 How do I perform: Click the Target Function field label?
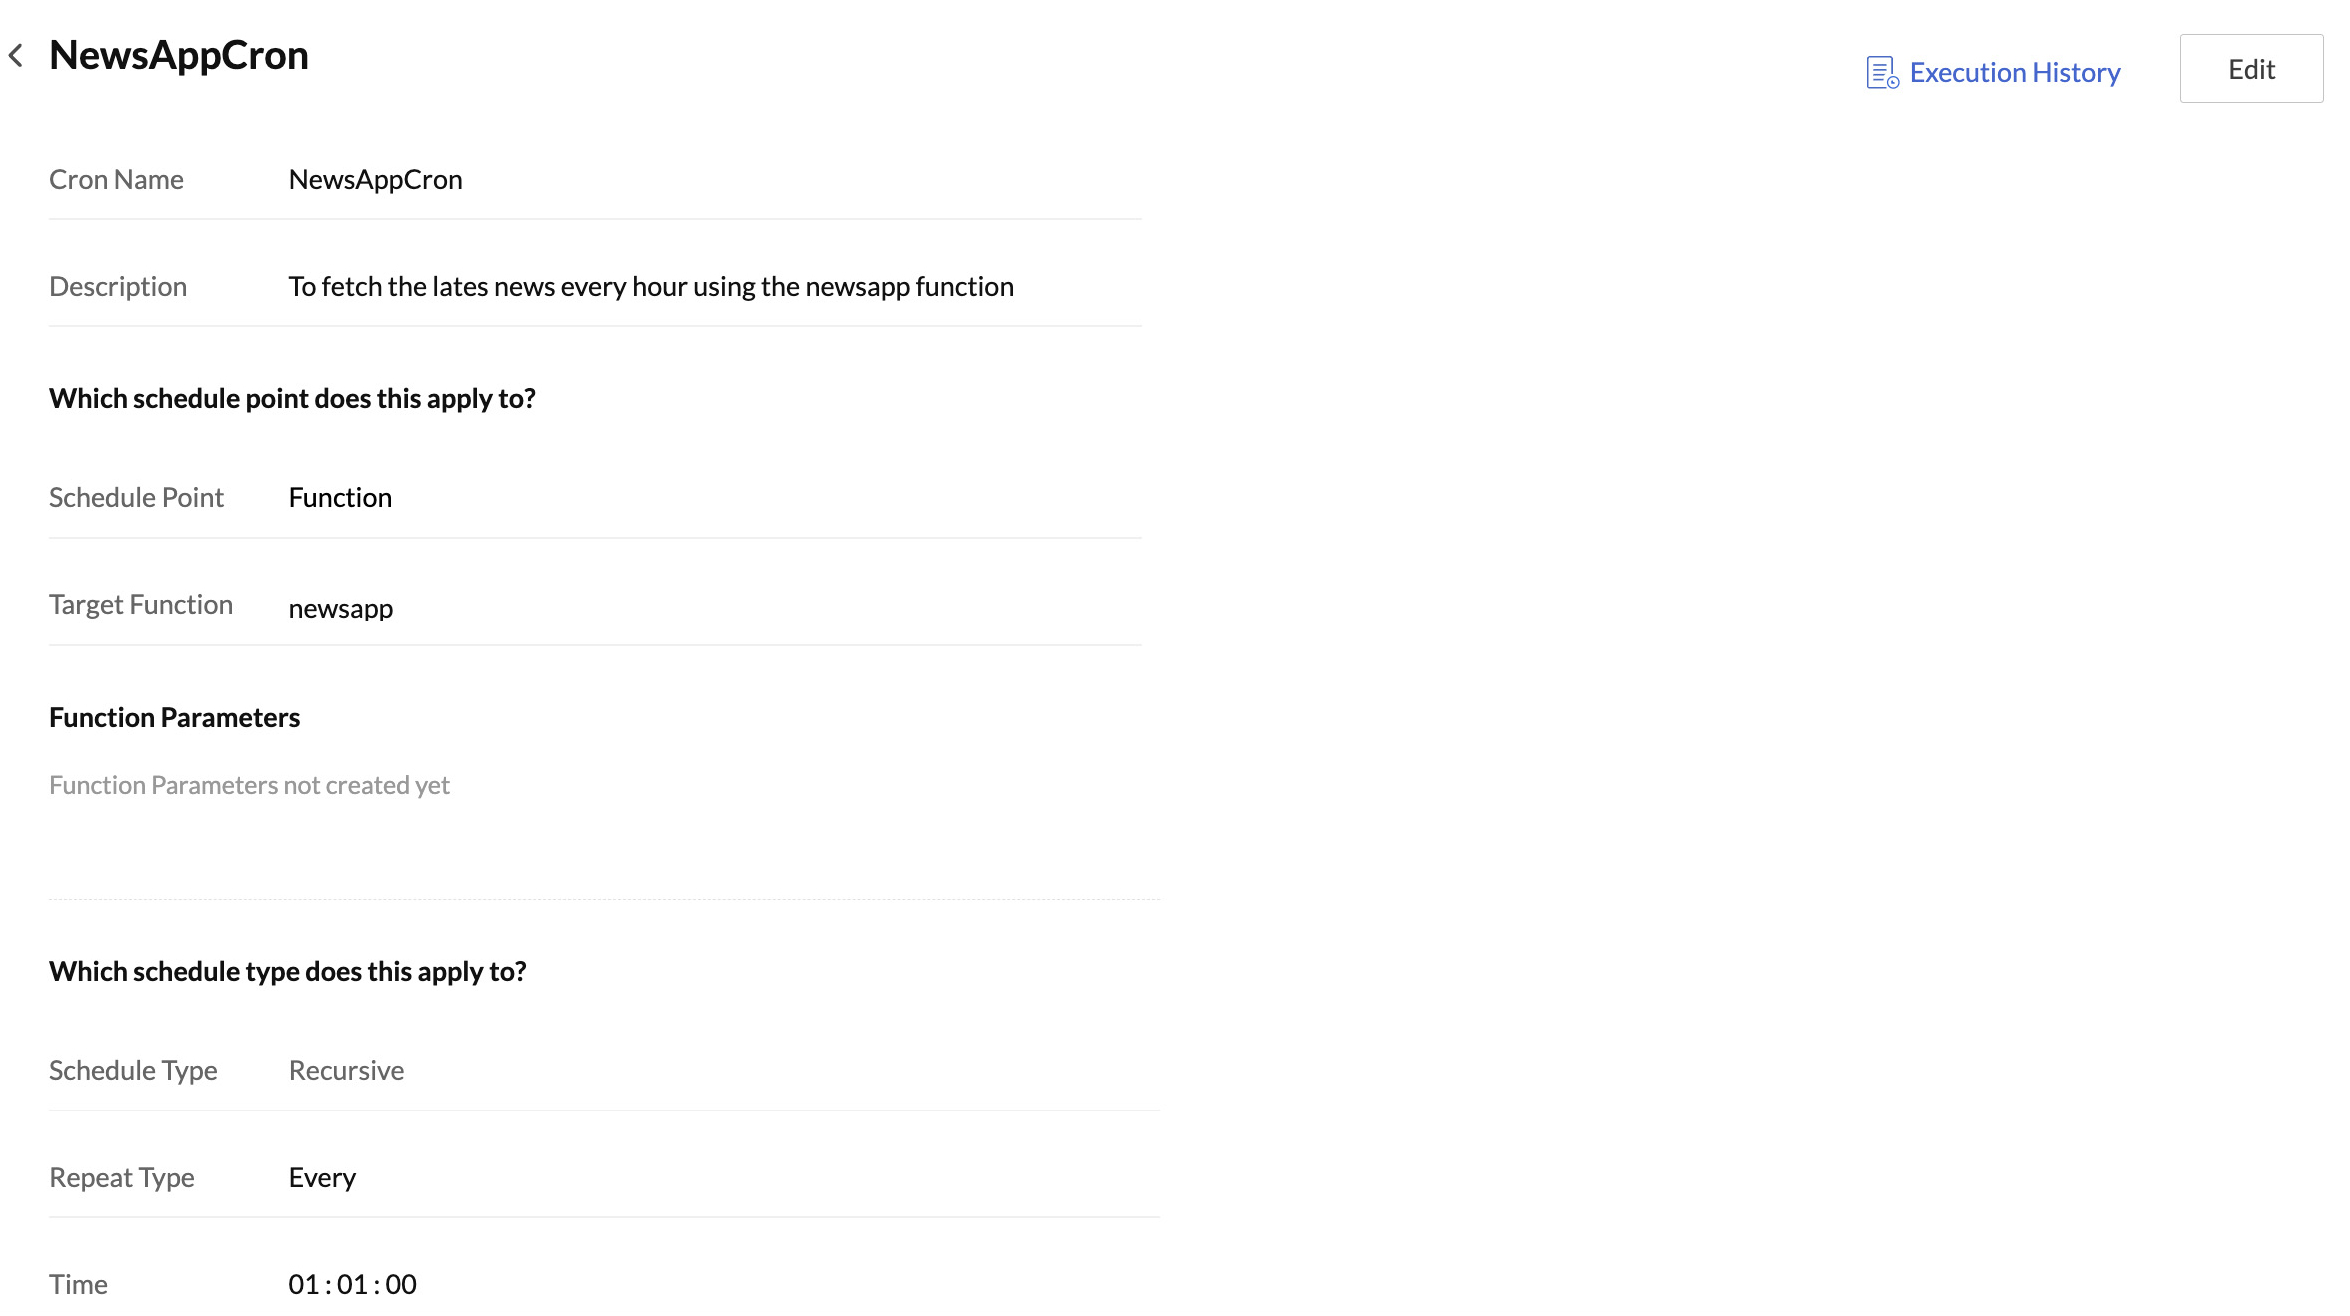pyautogui.click(x=141, y=605)
